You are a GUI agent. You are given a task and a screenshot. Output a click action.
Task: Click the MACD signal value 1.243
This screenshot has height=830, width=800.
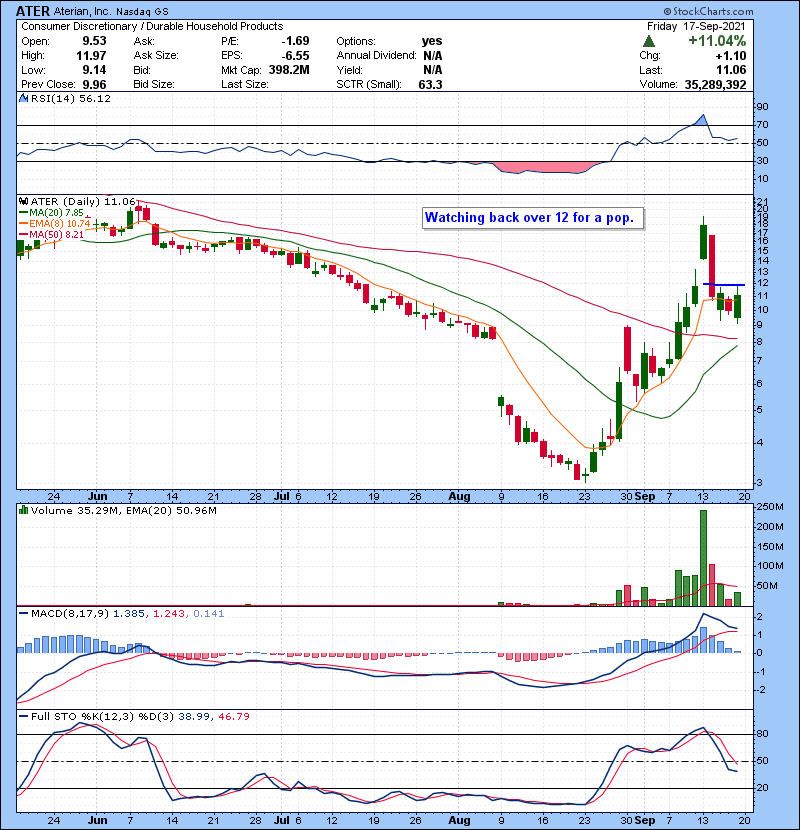[169, 614]
